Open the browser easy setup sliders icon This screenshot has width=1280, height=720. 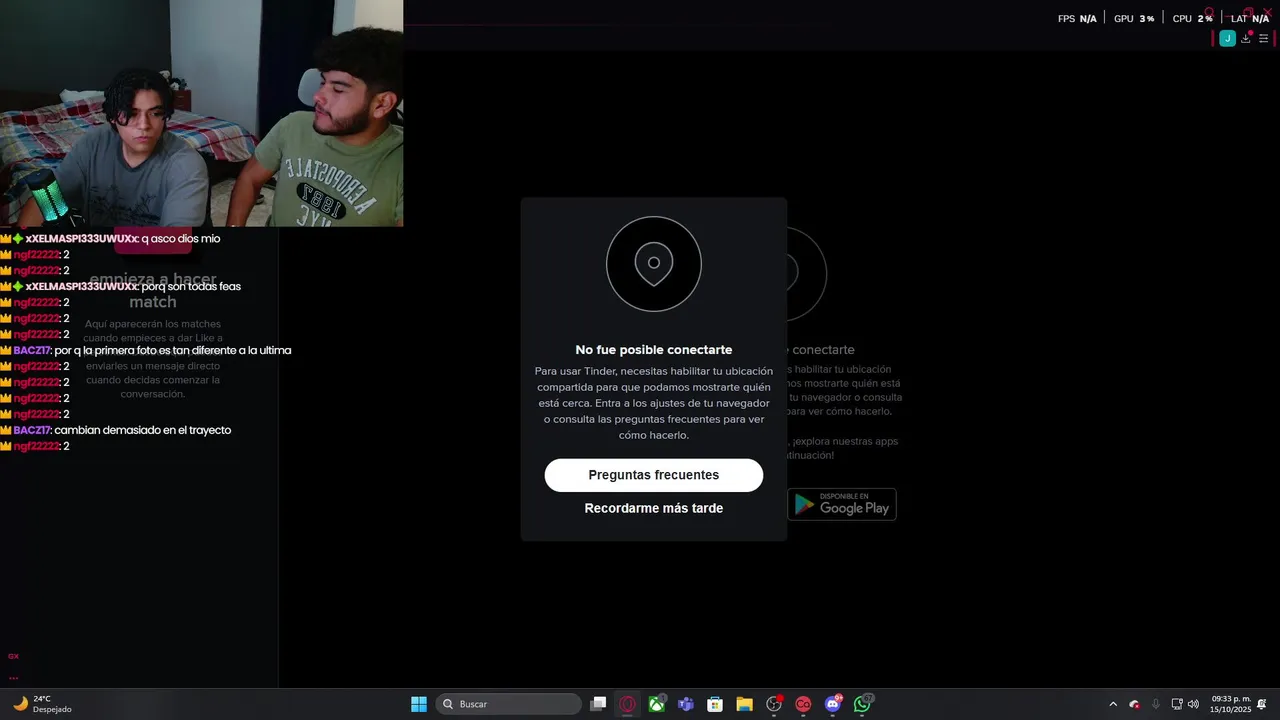[1263, 39]
